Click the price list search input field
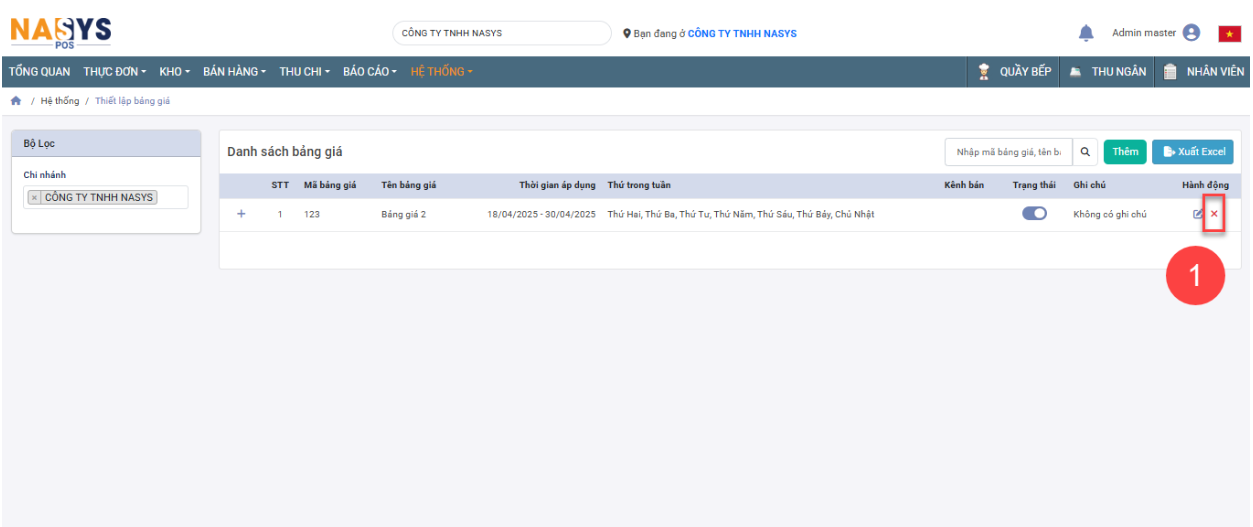Viewport: 1253px width, 527px height. [x=1007, y=152]
